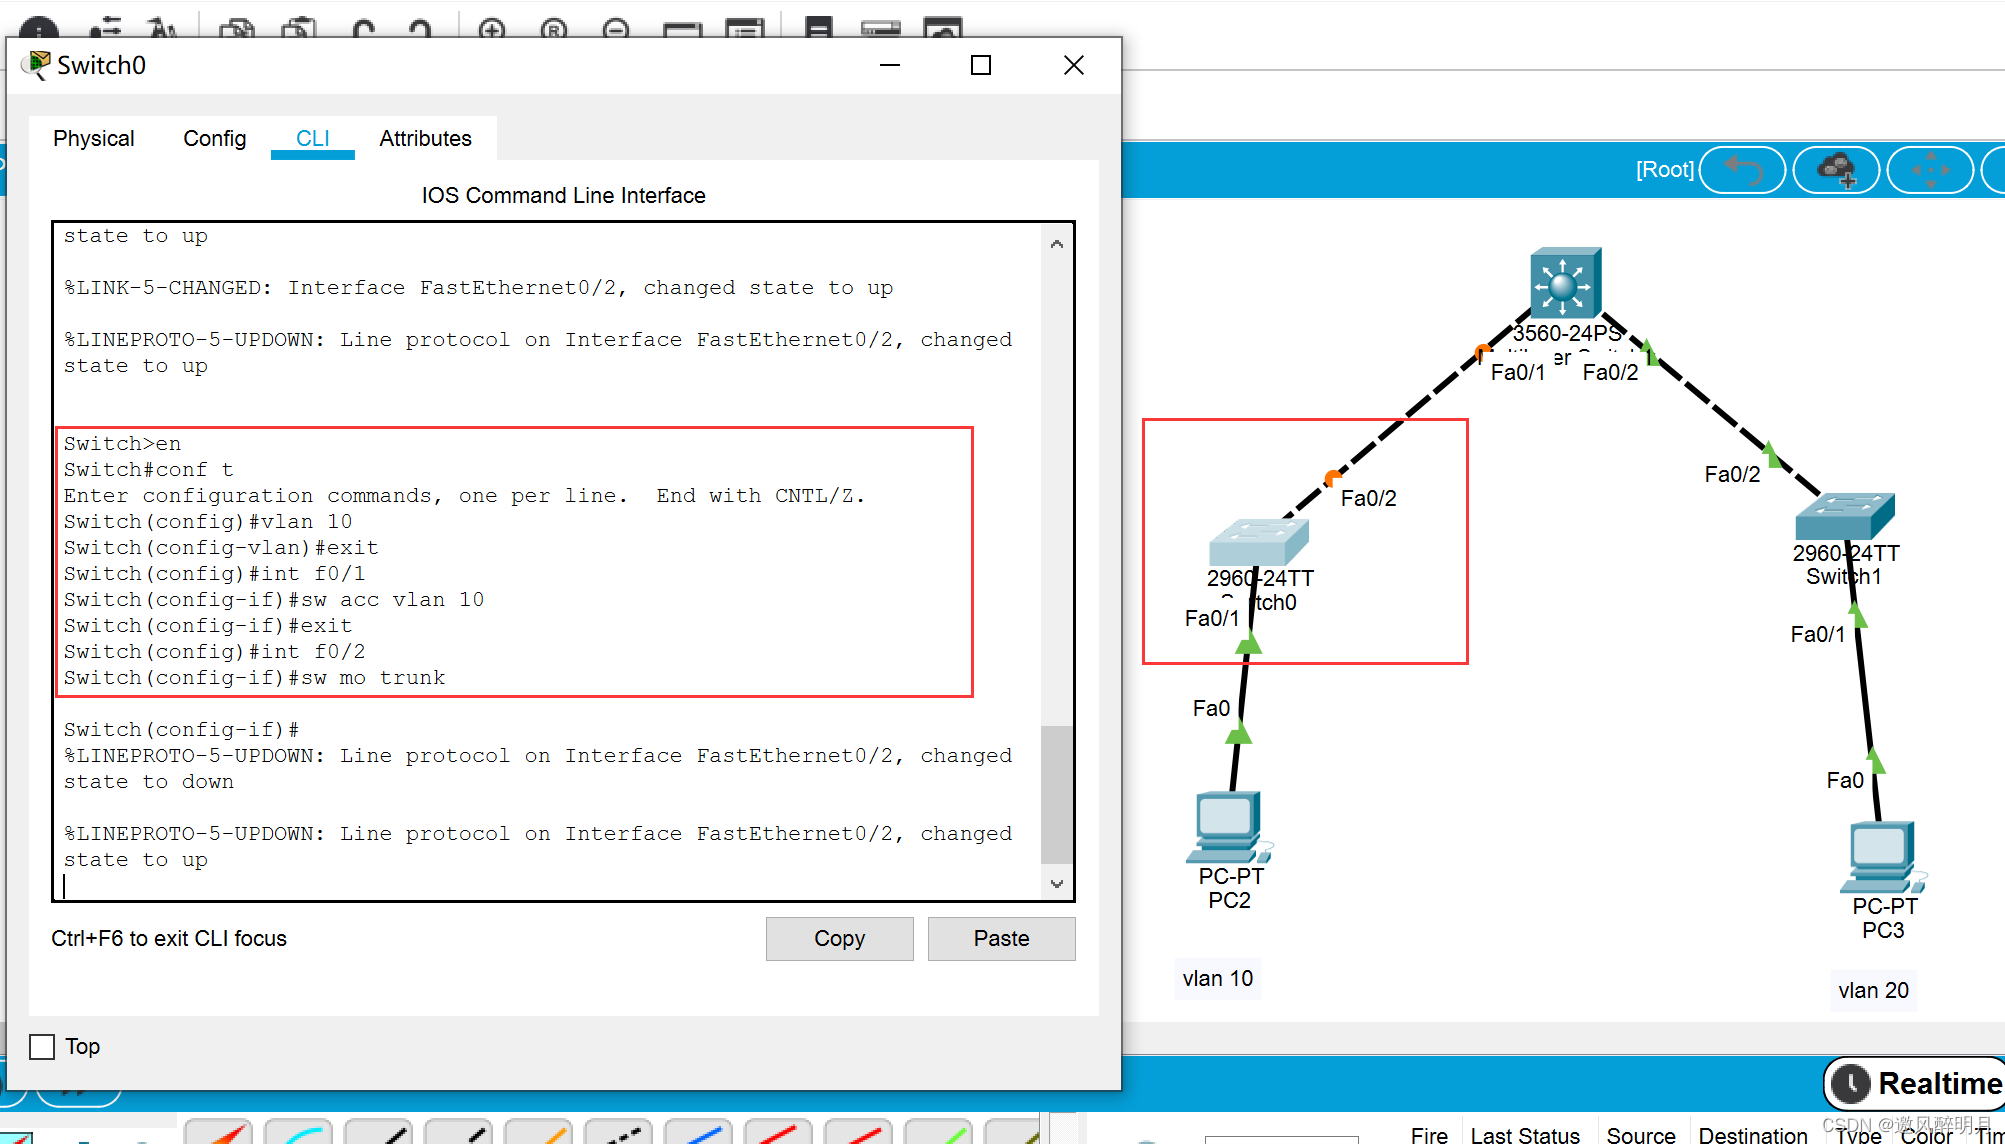The height and width of the screenshot is (1144, 2005).
Task: Click the 3560-24PS multilayer switch icon
Action: (1565, 283)
